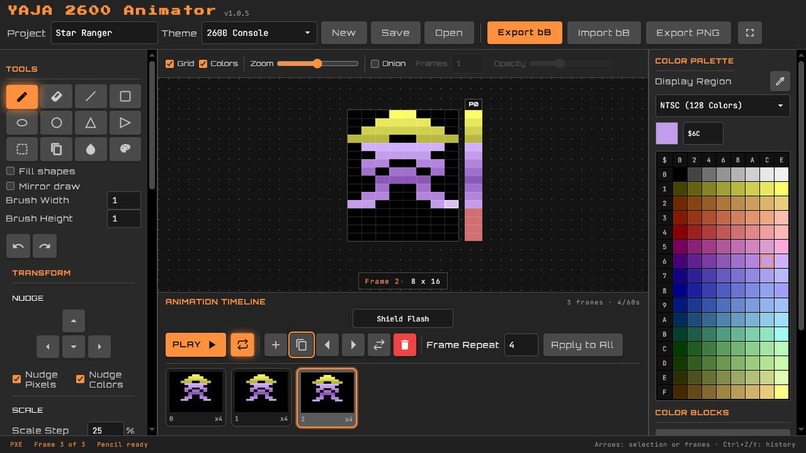Click the eyedropper icon beside Display Region
The height and width of the screenshot is (453, 806).
(x=780, y=81)
